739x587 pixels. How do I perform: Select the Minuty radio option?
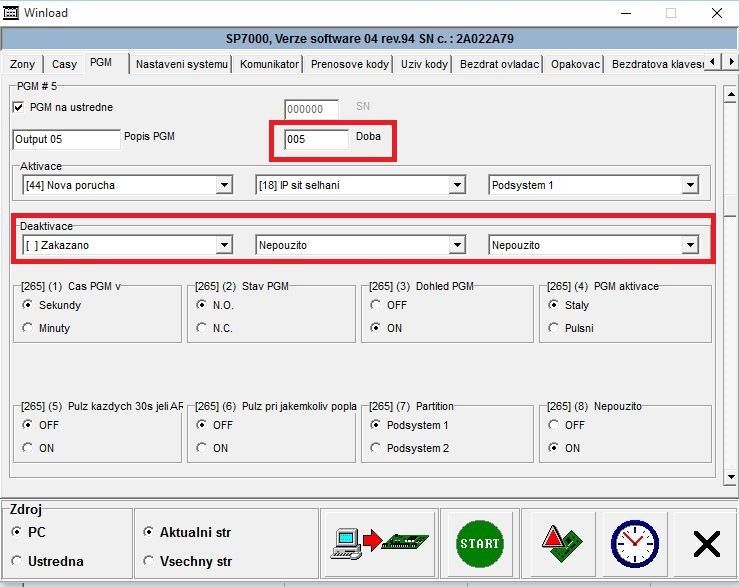click(28, 328)
